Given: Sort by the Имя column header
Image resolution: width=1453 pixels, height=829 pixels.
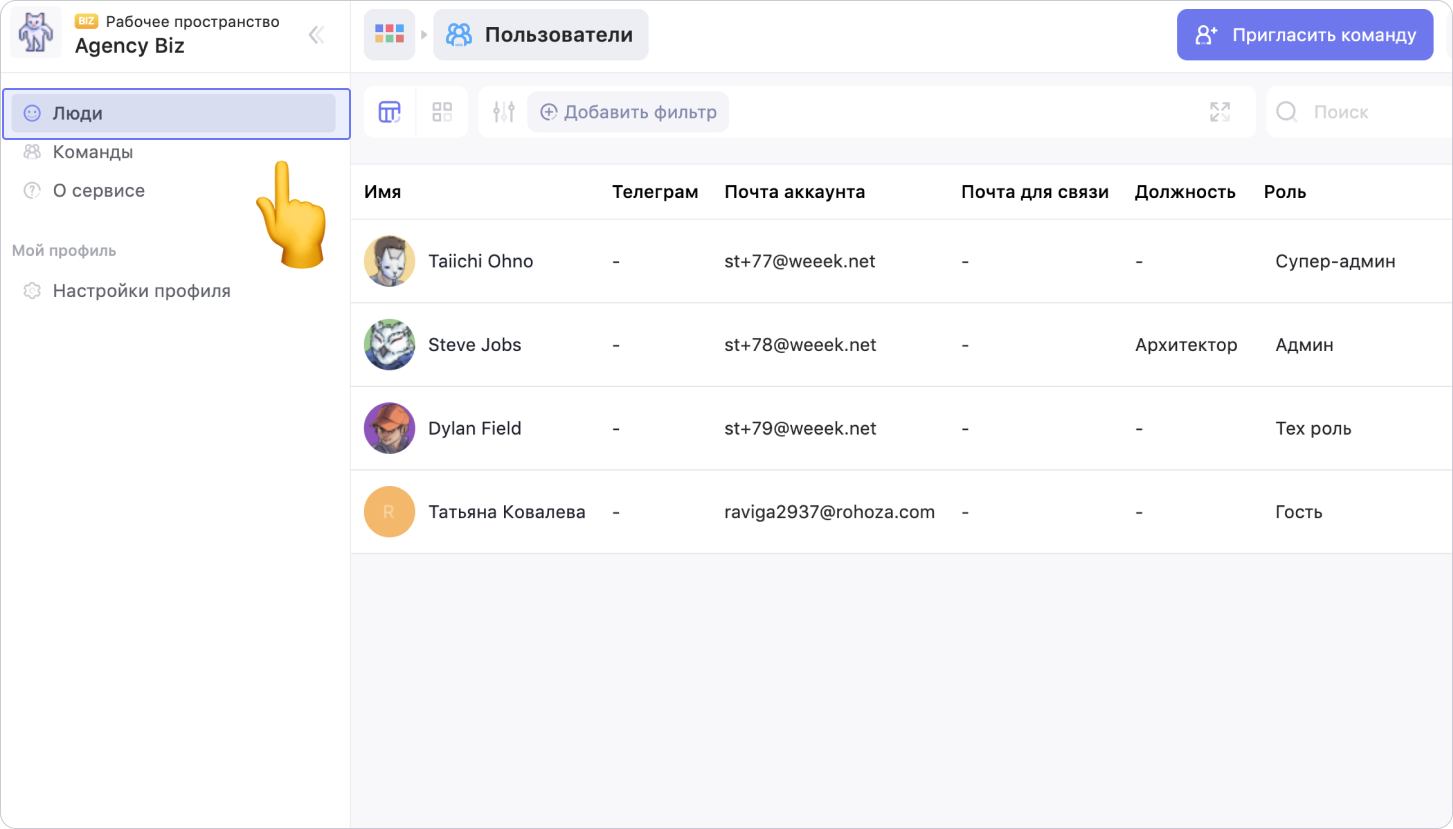Looking at the screenshot, I should point(383,192).
